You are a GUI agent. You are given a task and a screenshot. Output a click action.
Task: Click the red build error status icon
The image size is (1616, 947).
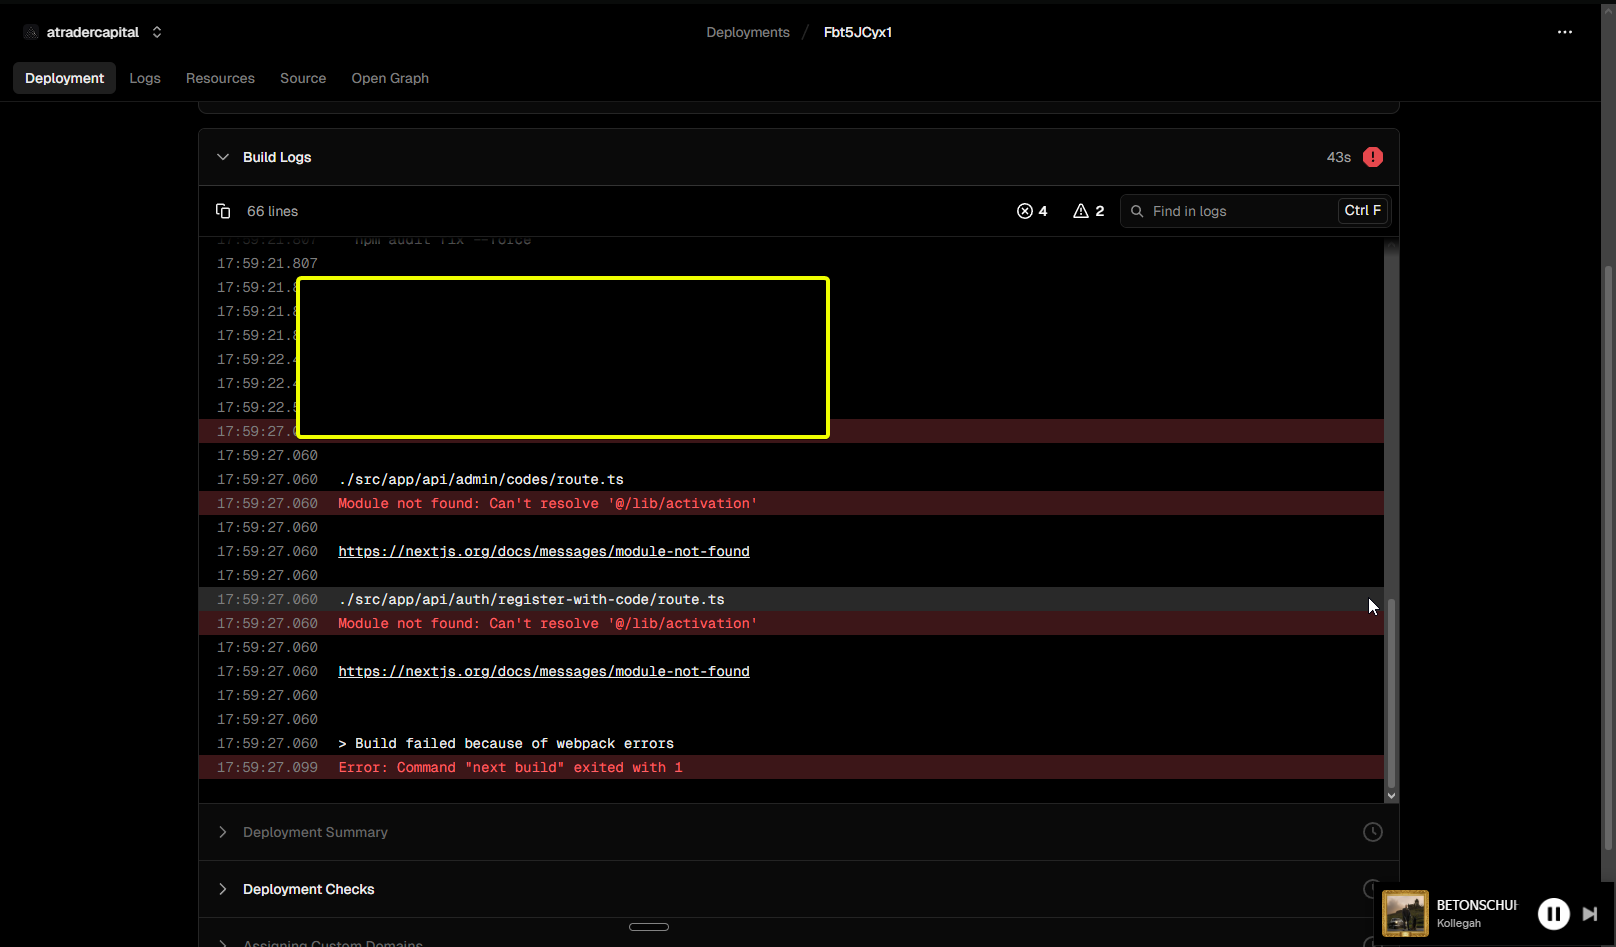(x=1373, y=157)
